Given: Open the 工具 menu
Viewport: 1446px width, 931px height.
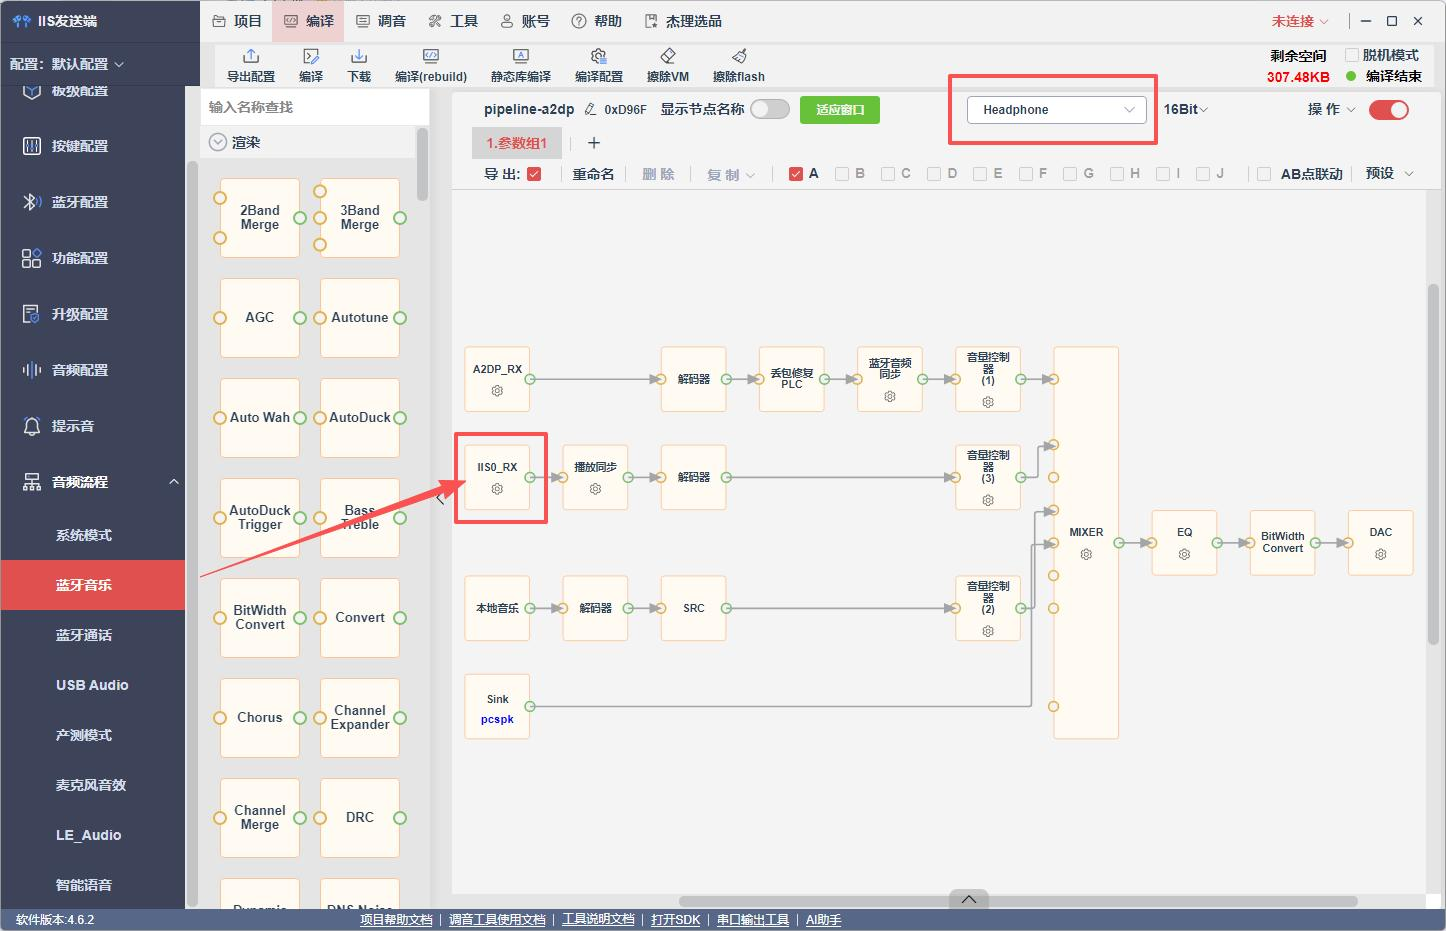Looking at the screenshot, I should point(453,21).
